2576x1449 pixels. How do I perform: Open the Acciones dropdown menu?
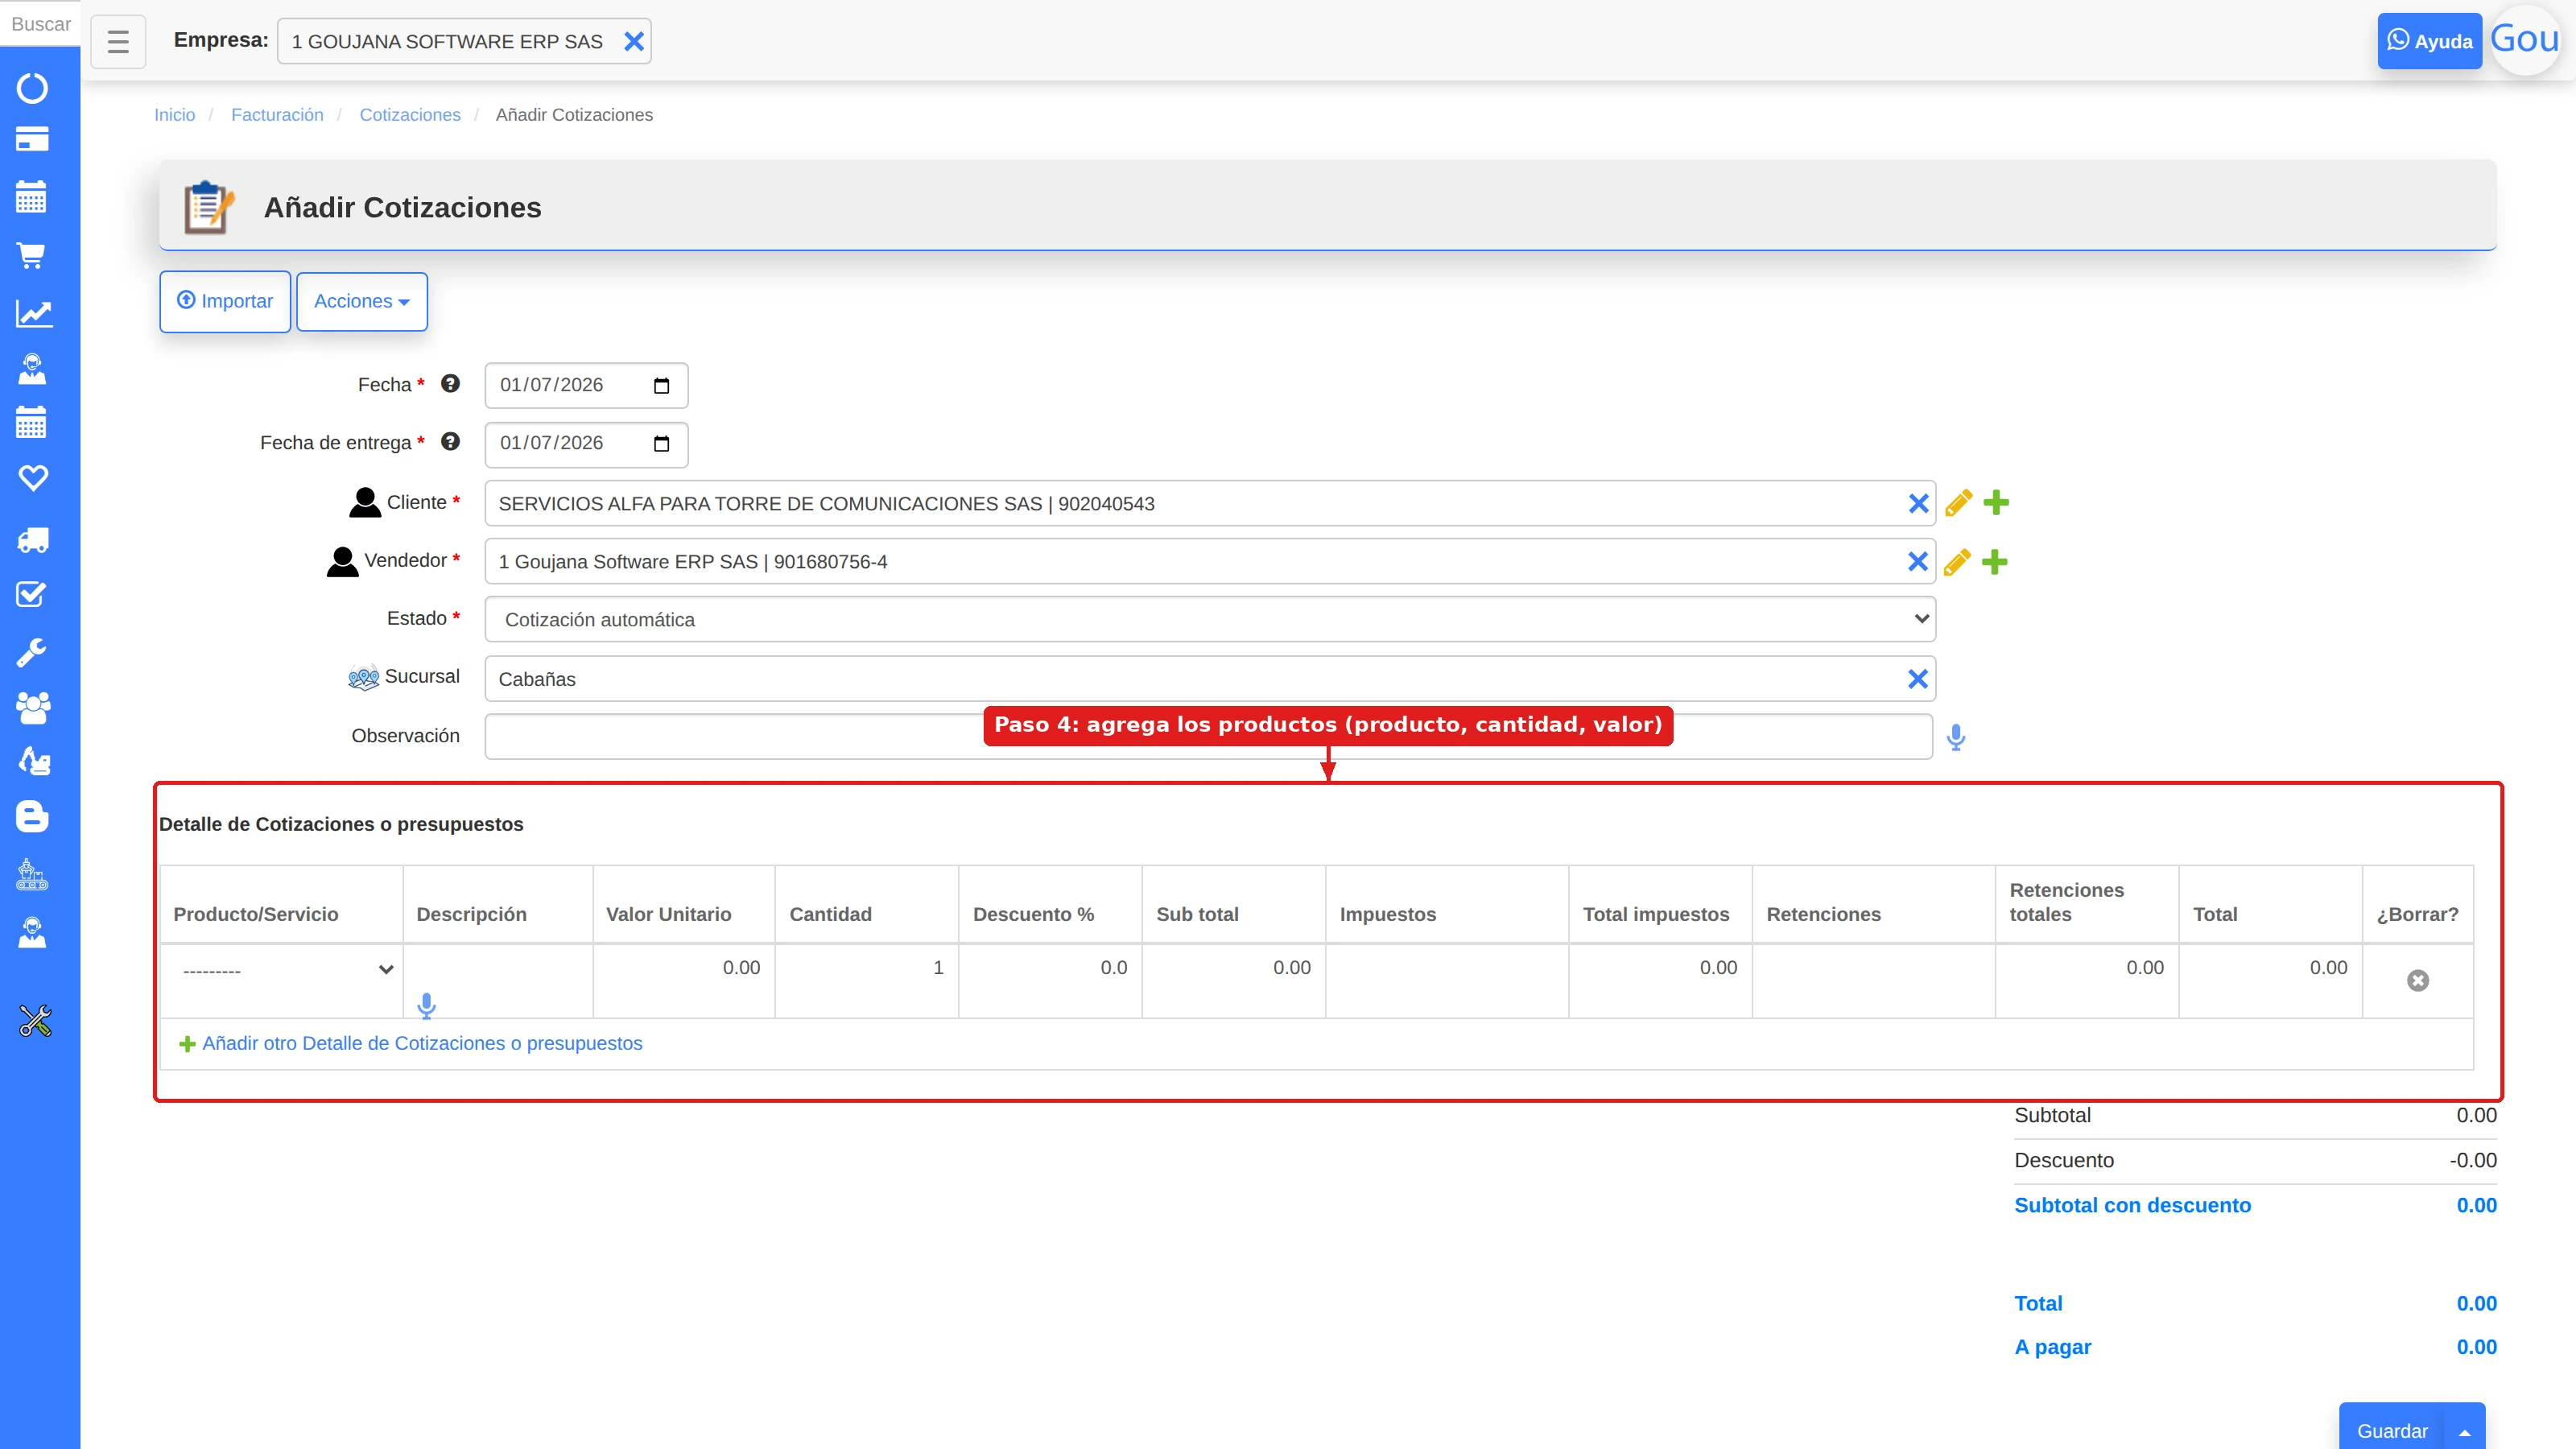point(362,301)
